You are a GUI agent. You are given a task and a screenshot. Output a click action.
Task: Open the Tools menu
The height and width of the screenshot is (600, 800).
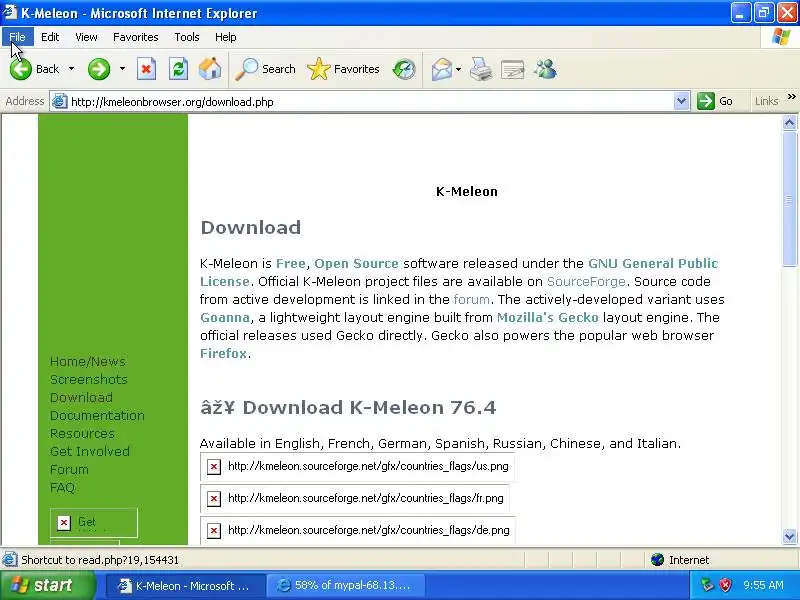point(187,37)
